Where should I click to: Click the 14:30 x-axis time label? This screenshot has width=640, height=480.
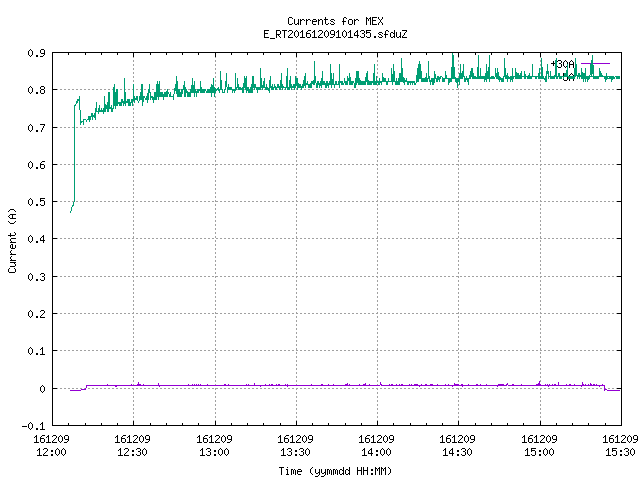[457, 452]
